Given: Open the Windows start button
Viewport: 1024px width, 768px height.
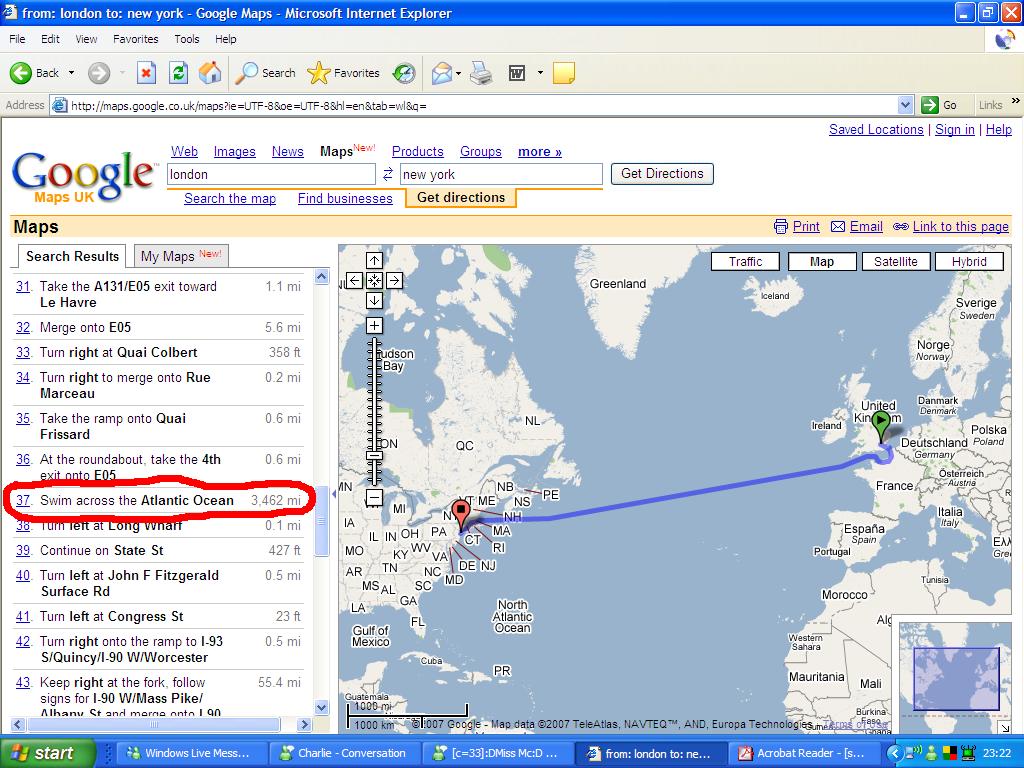Looking at the screenshot, I should [x=47, y=753].
